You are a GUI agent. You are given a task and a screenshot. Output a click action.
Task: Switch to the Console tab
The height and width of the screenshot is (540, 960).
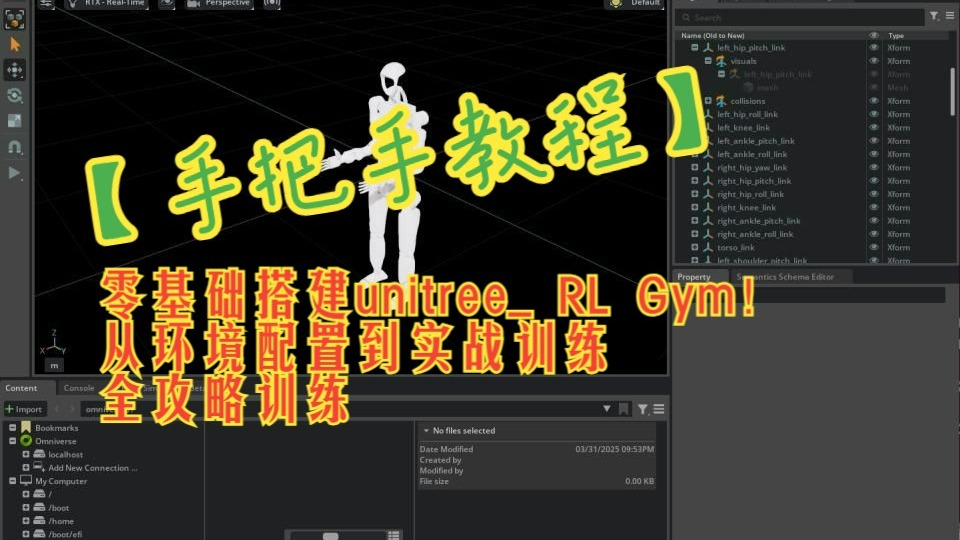pyautogui.click(x=79, y=388)
